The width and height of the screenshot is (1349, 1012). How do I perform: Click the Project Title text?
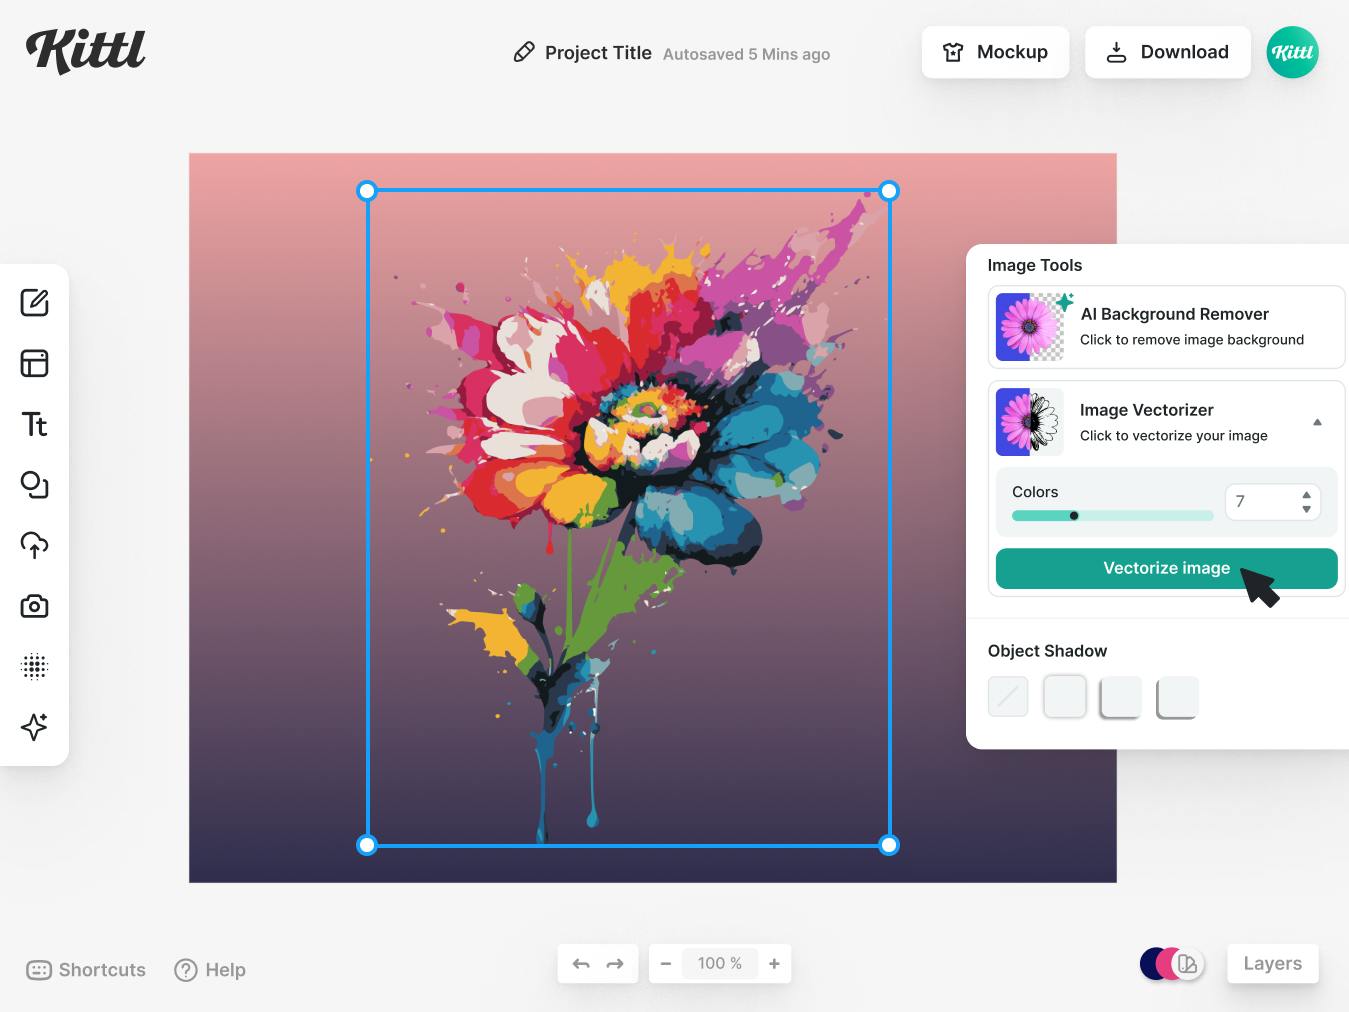point(598,53)
